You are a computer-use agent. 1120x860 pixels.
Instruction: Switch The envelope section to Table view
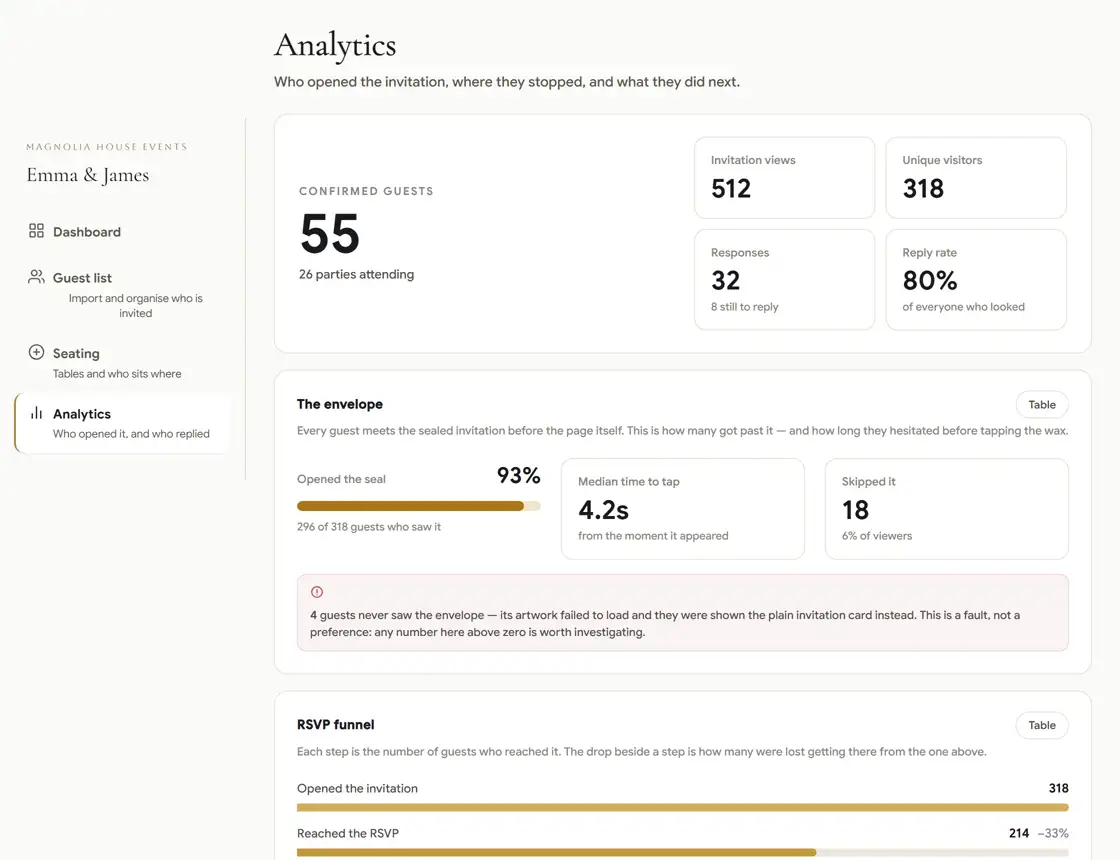coord(1041,404)
